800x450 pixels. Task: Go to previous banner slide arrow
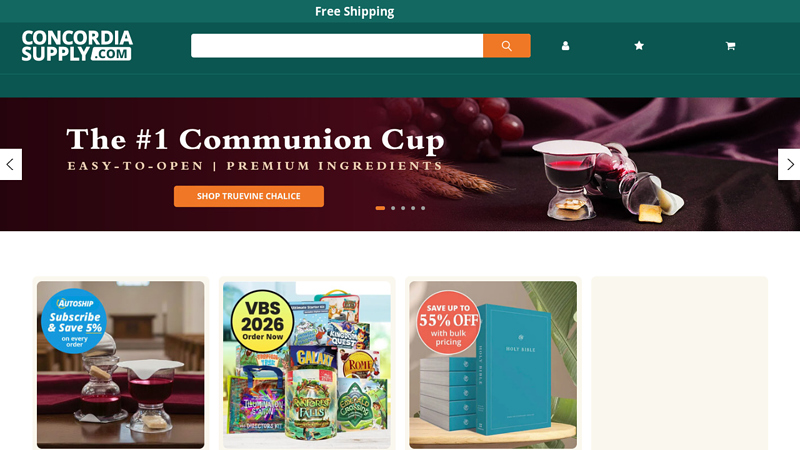pyautogui.click(x=10, y=164)
